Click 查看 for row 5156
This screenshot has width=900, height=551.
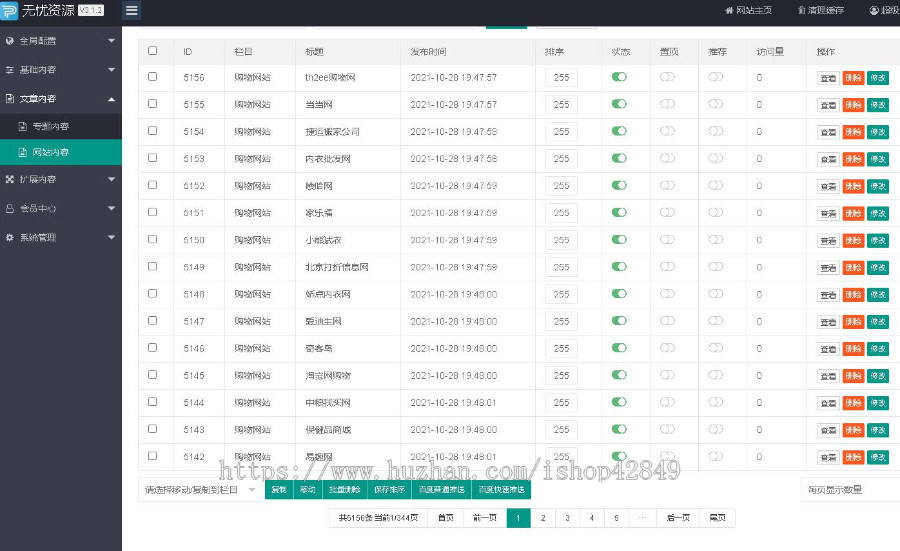pos(828,78)
